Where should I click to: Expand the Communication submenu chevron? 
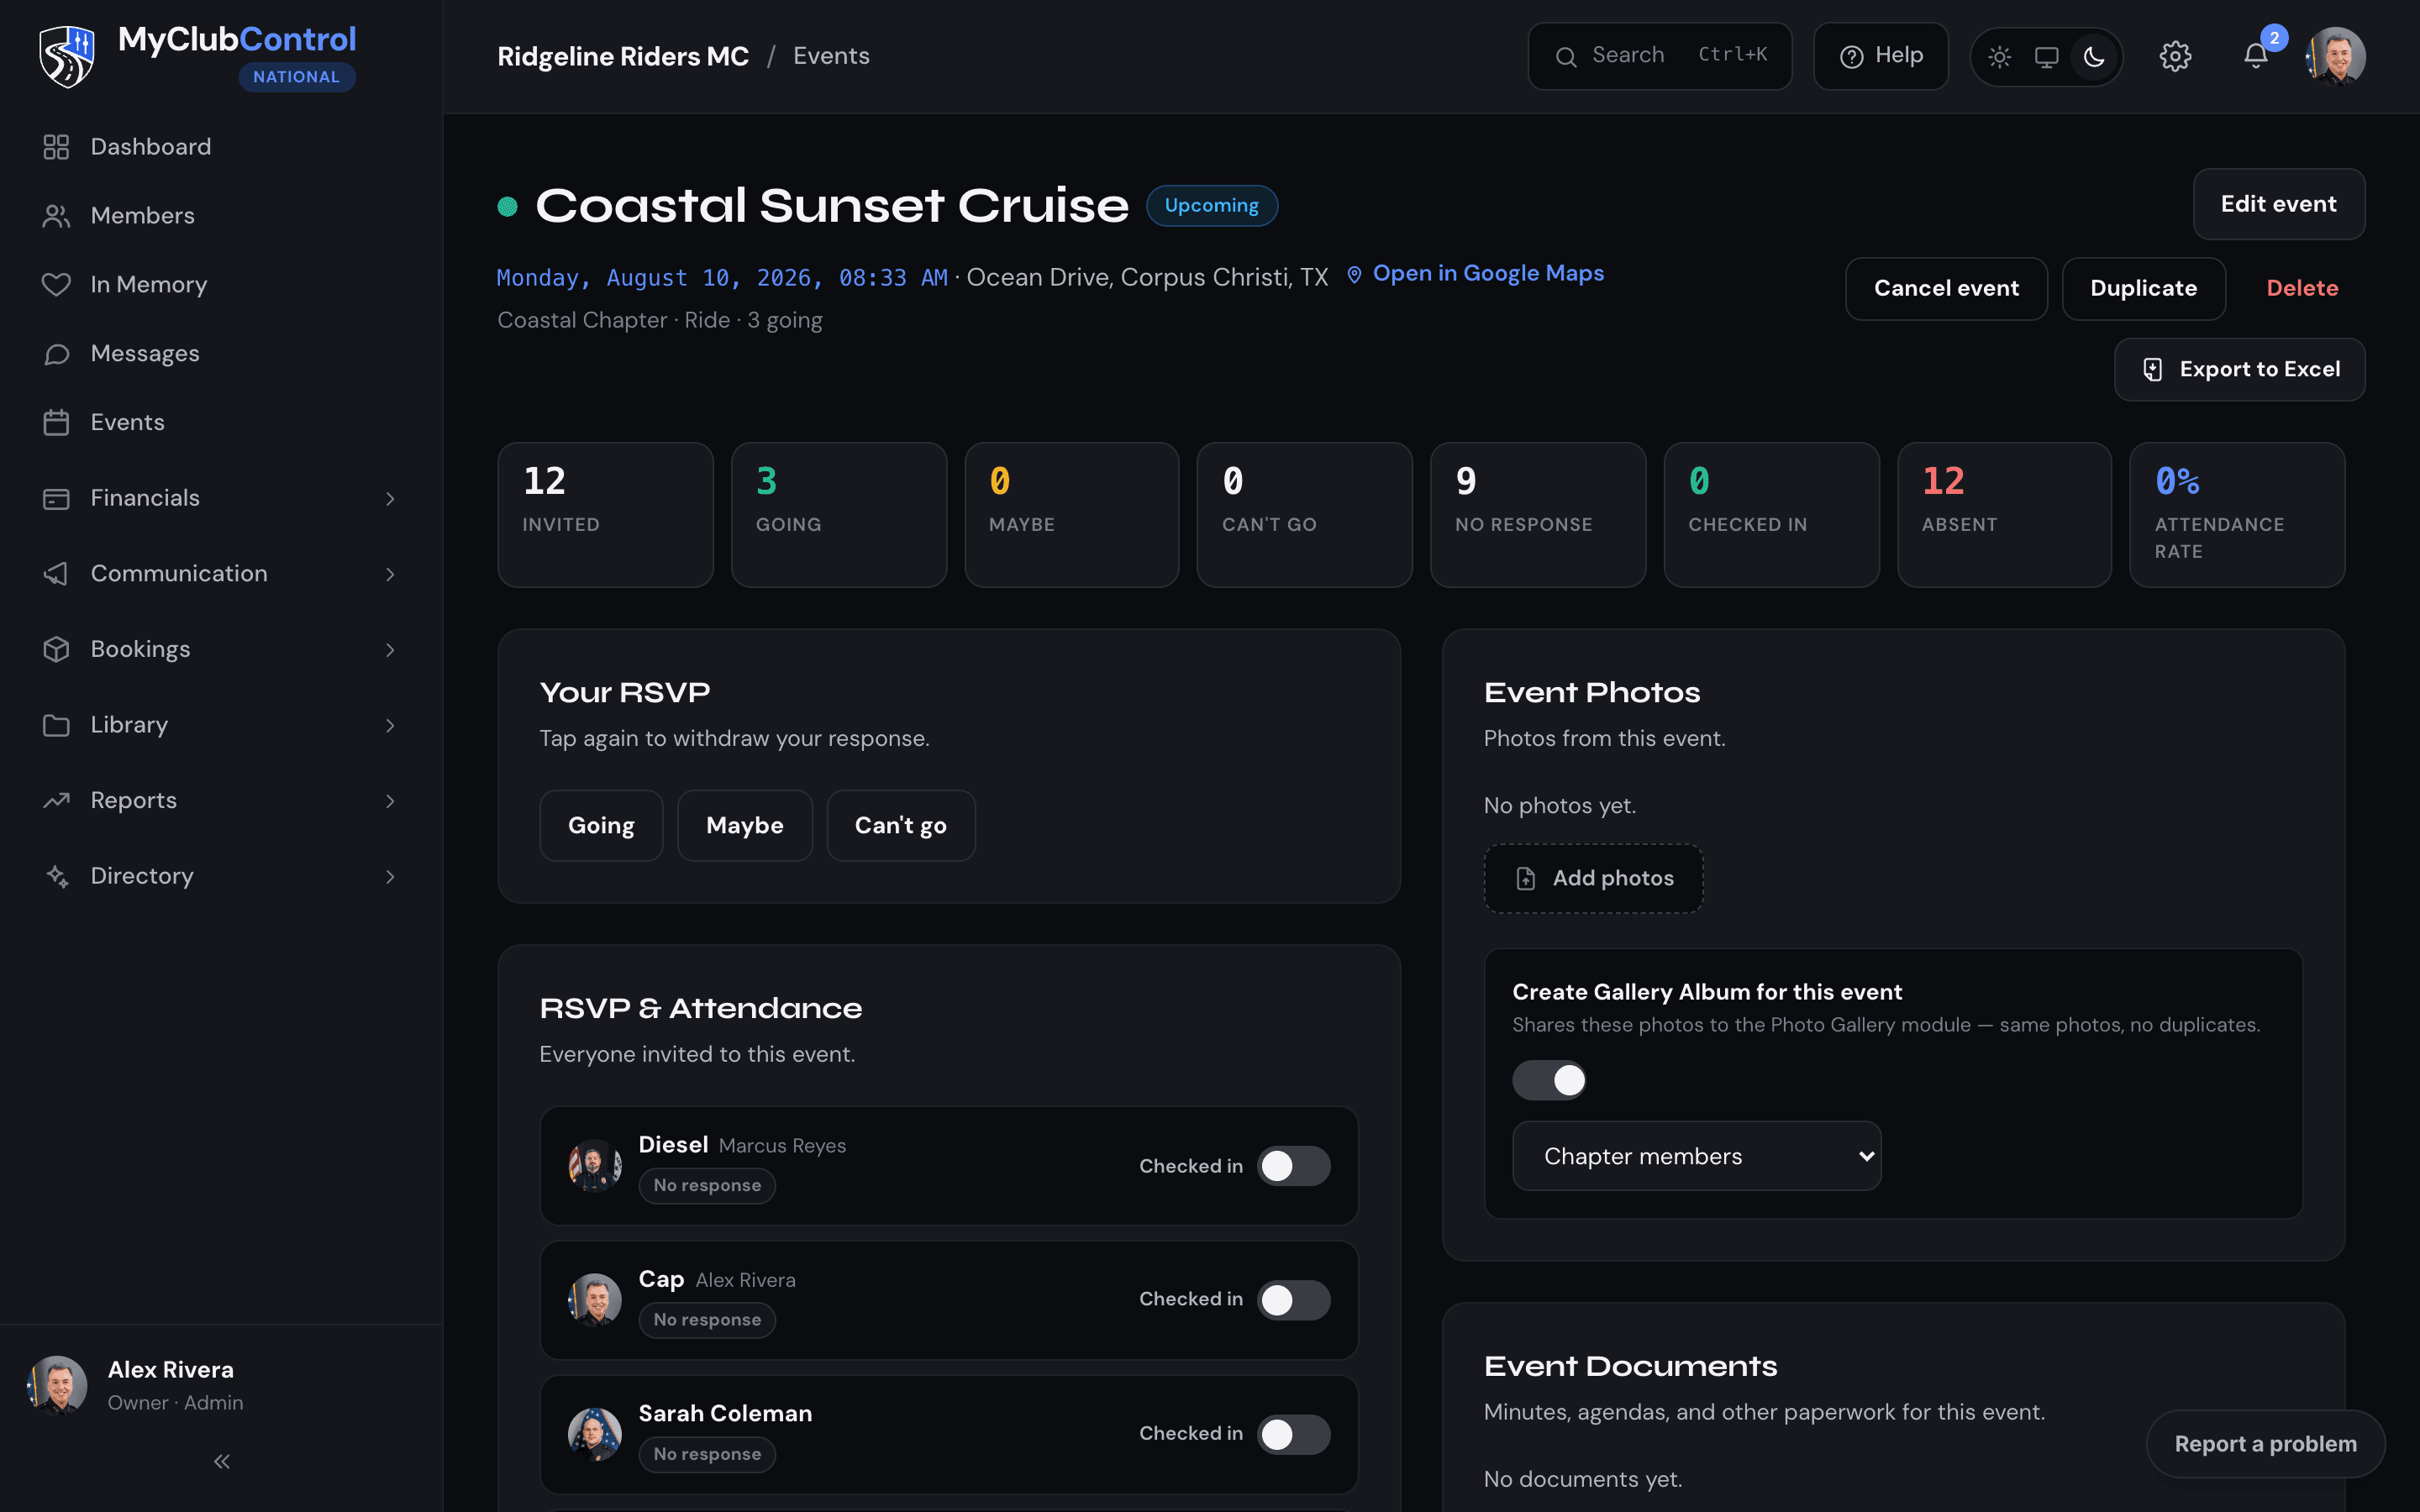coord(390,574)
